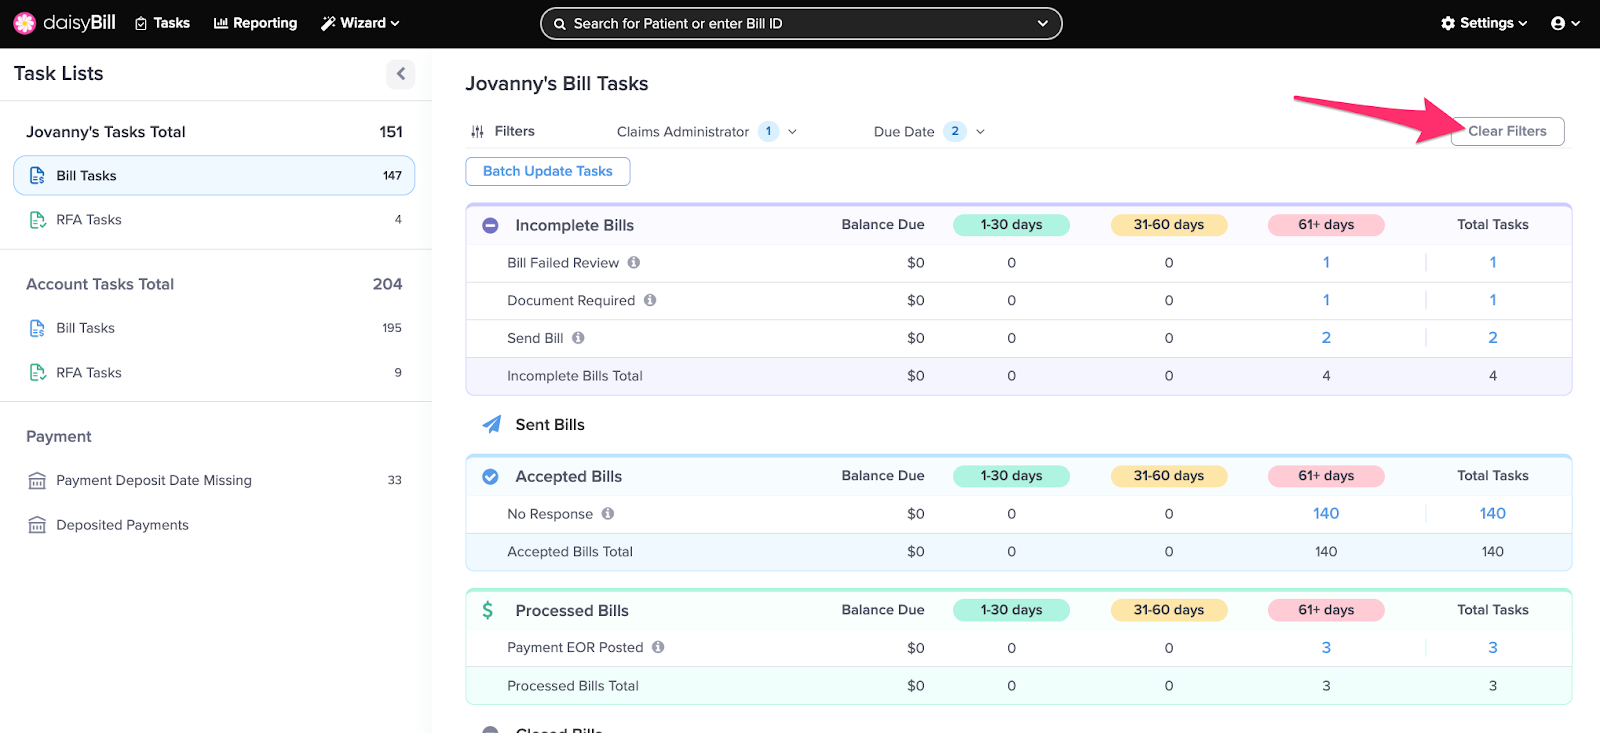
Task: Click the red 61+ days badge in Incomplete Bills
Action: [x=1326, y=225]
